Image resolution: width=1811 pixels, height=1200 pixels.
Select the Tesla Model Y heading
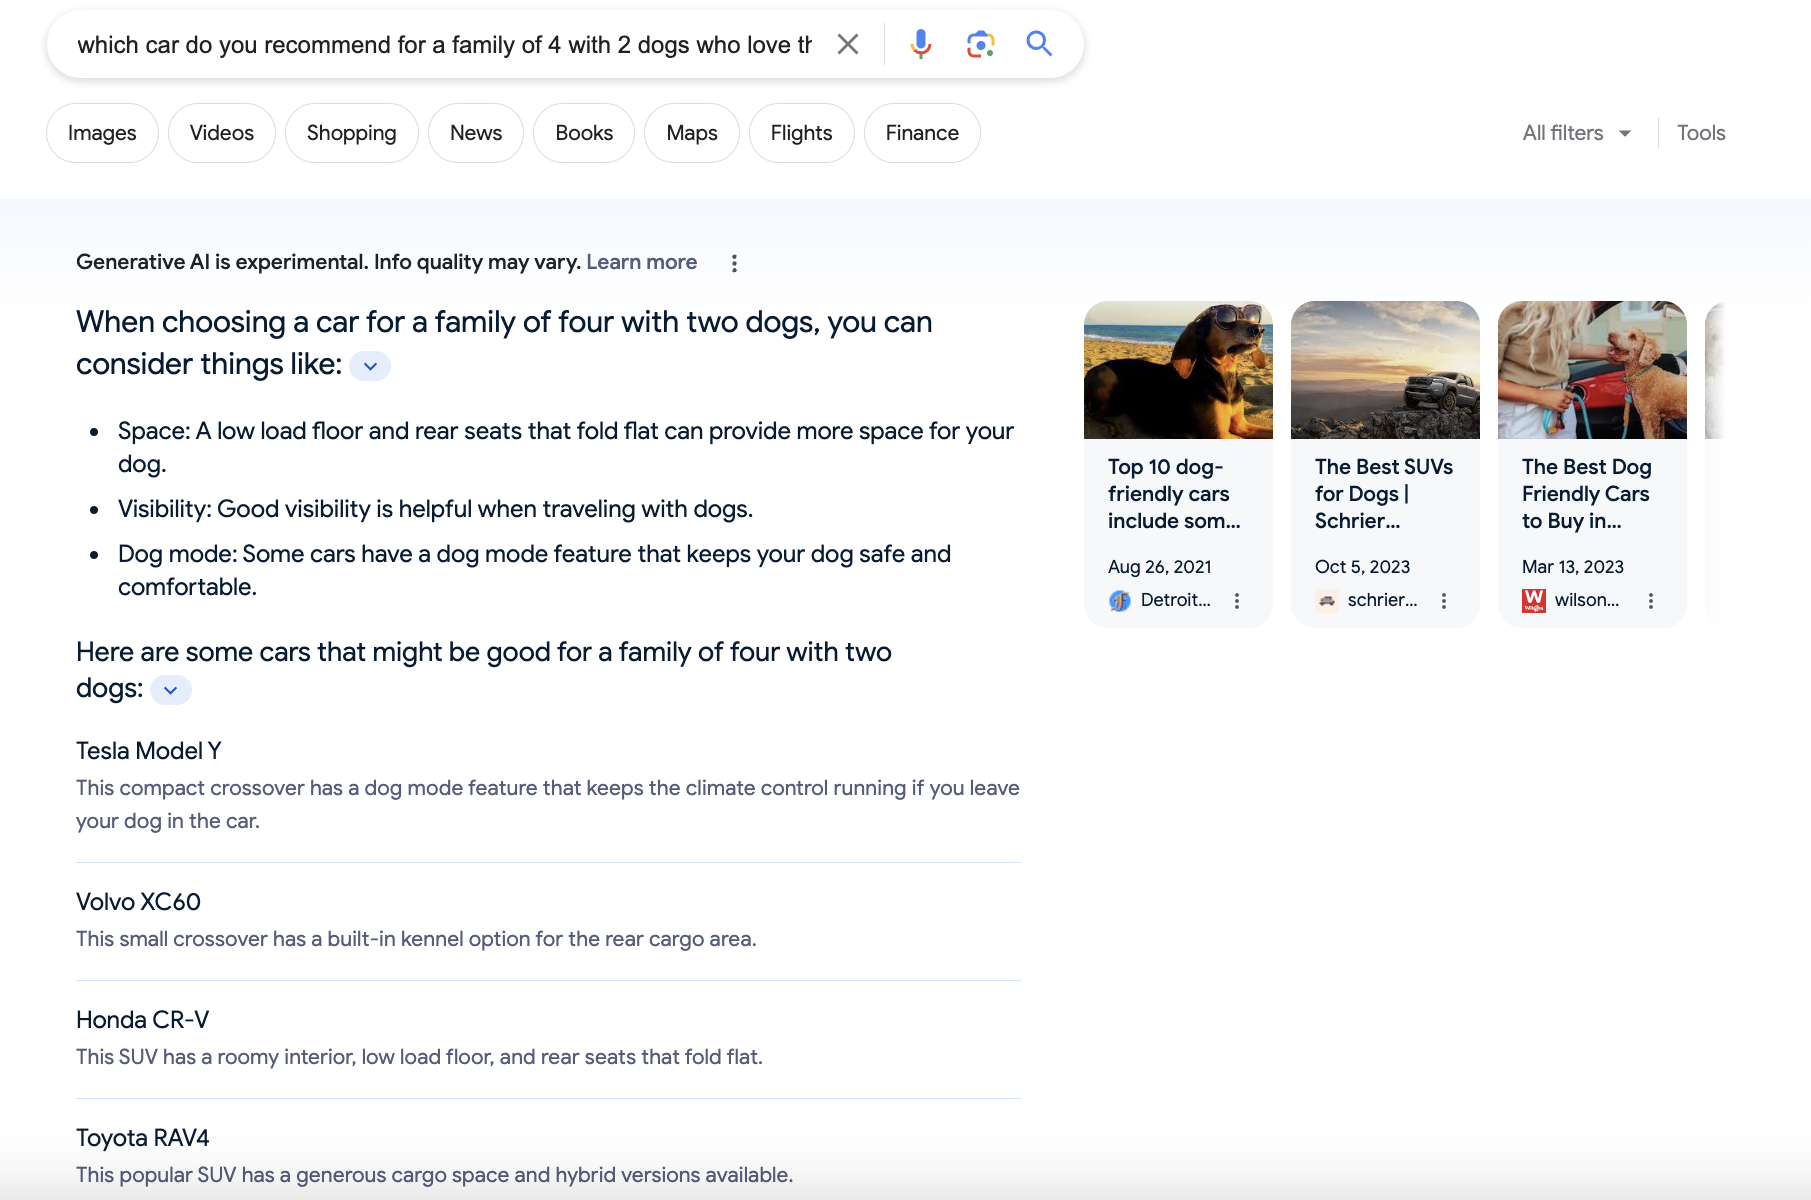click(x=149, y=751)
